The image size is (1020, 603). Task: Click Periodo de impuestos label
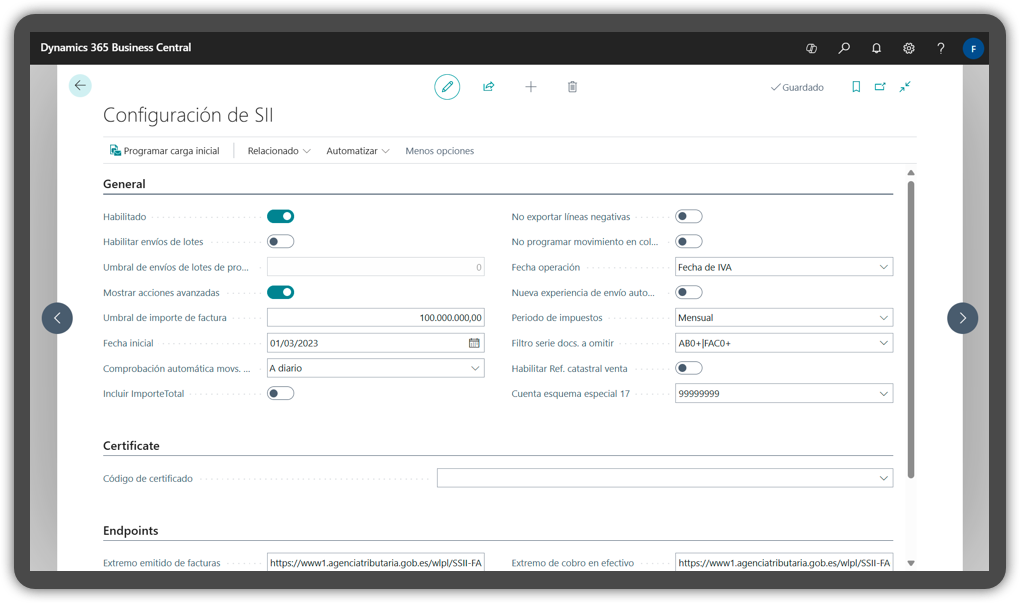pyautogui.click(x=557, y=317)
